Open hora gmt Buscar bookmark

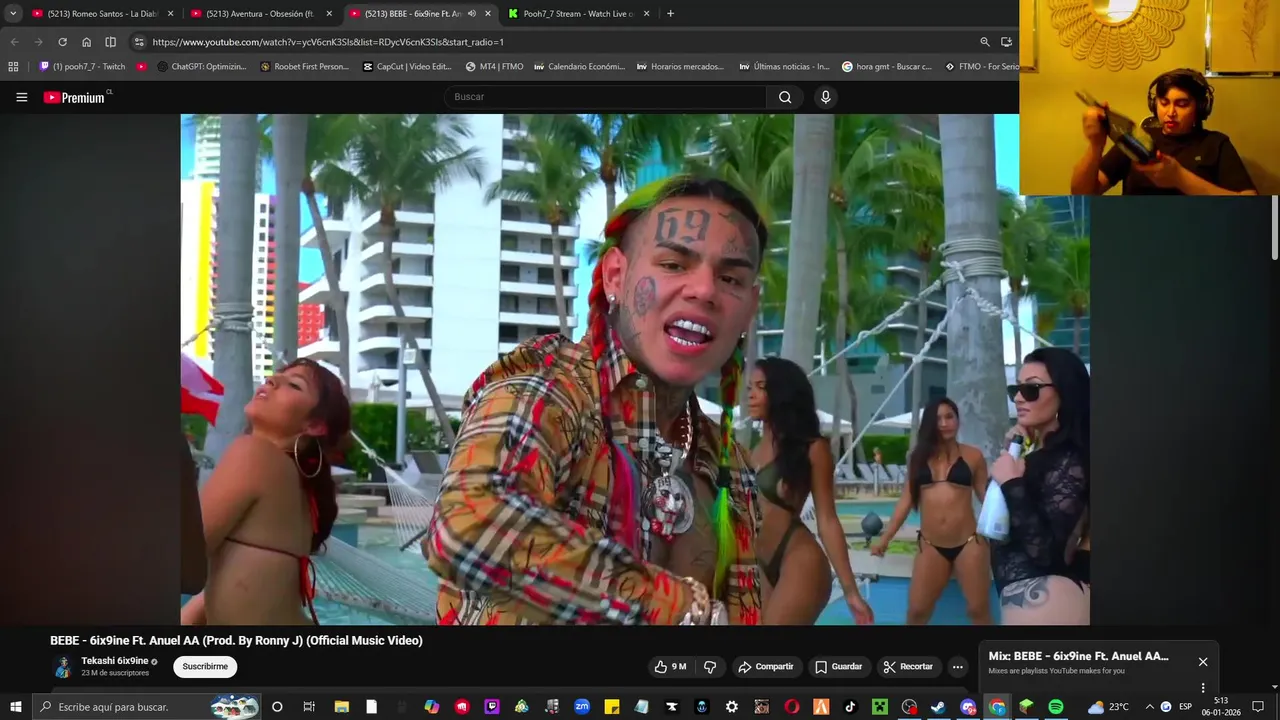pyautogui.click(x=887, y=67)
